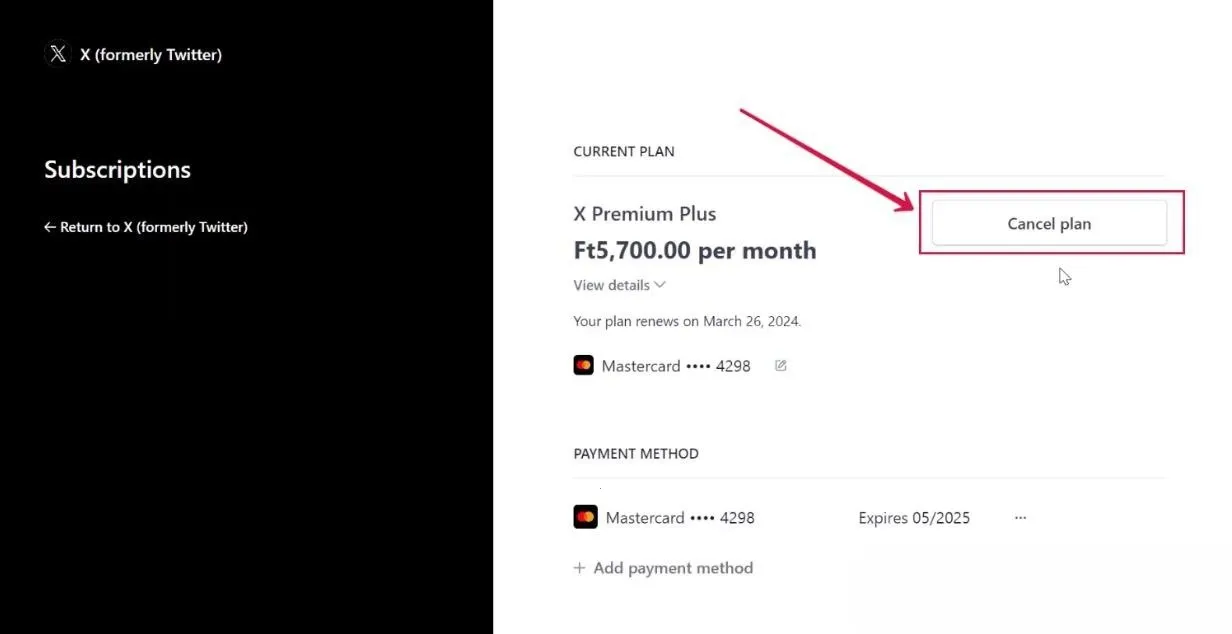Click the X (formerly Twitter) brand name
1232x634 pixels.
tap(151, 55)
